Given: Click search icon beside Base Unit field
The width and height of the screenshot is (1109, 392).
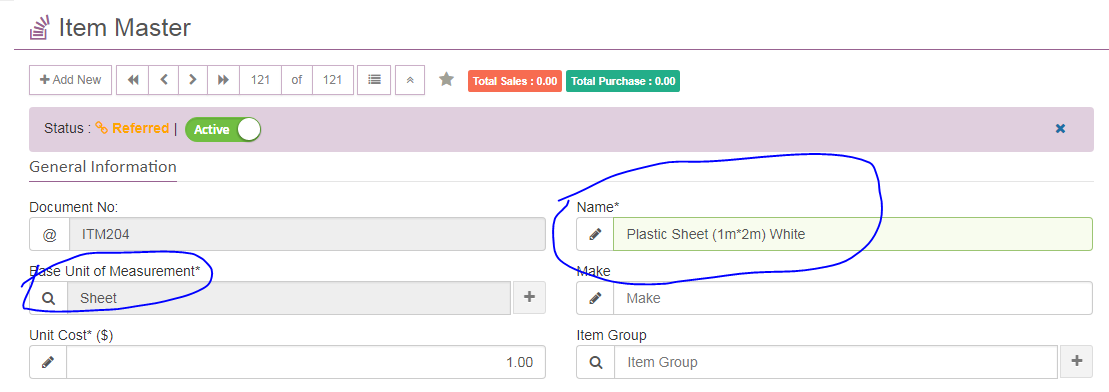Looking at the screenshot, I should coord(48,298).
